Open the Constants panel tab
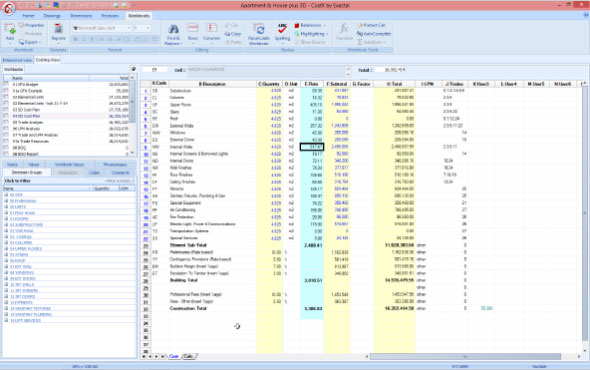 [120, 173]
